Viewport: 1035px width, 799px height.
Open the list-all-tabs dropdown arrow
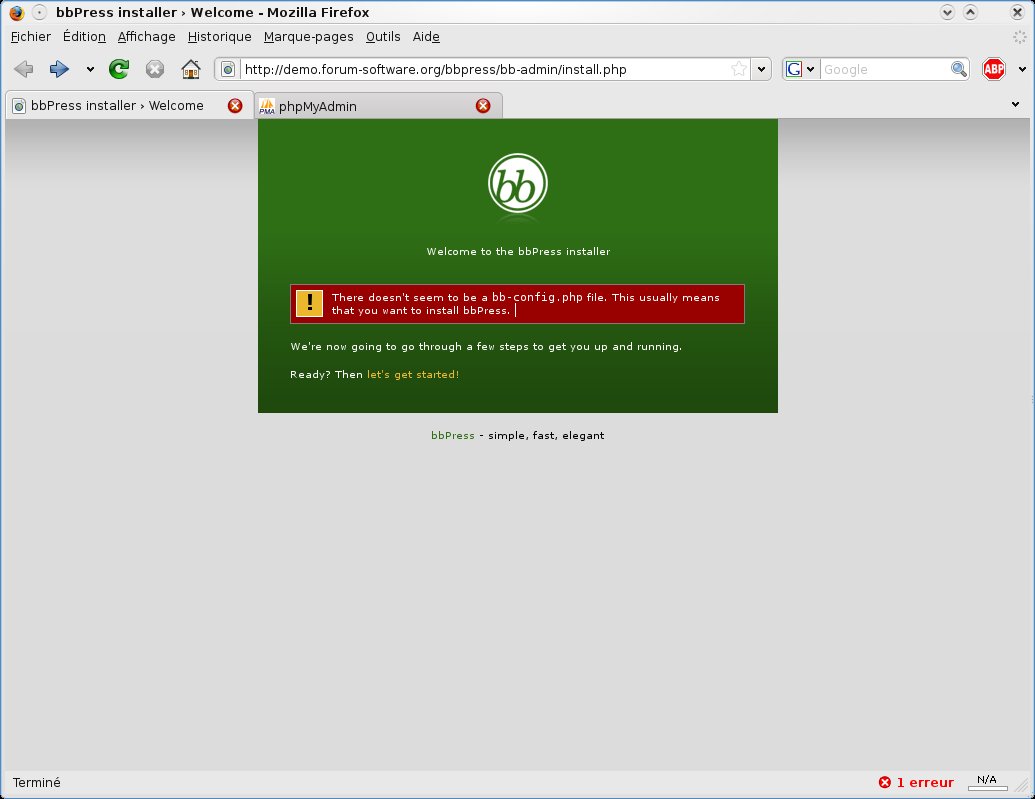click(1015, 104)
